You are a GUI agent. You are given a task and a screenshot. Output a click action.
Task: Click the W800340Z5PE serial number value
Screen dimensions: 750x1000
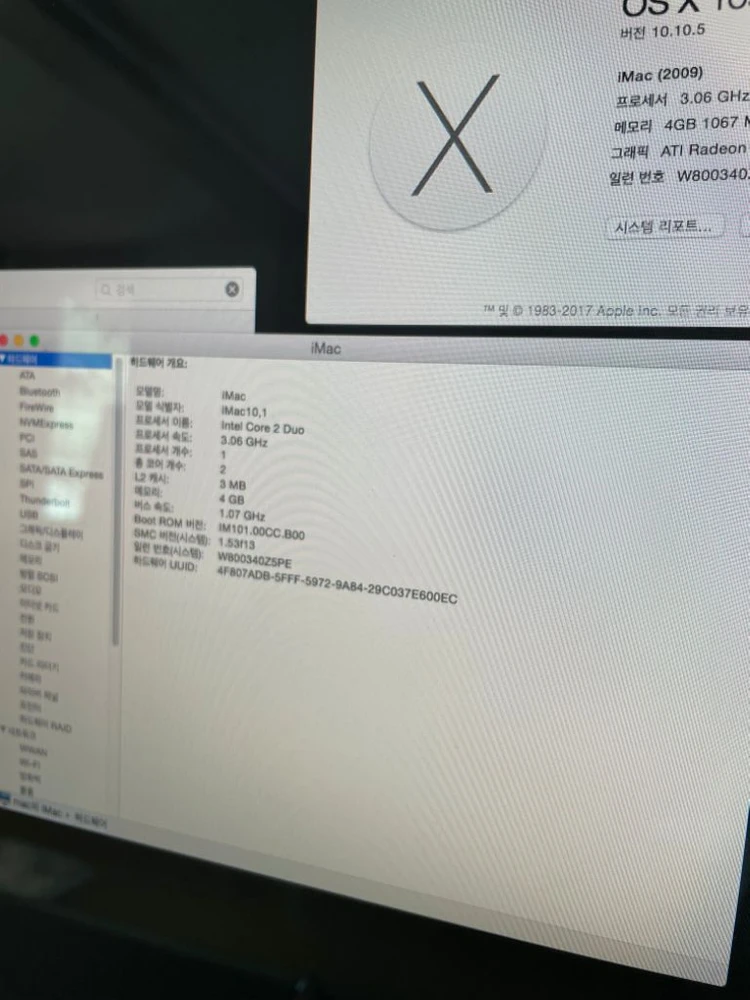254,561
